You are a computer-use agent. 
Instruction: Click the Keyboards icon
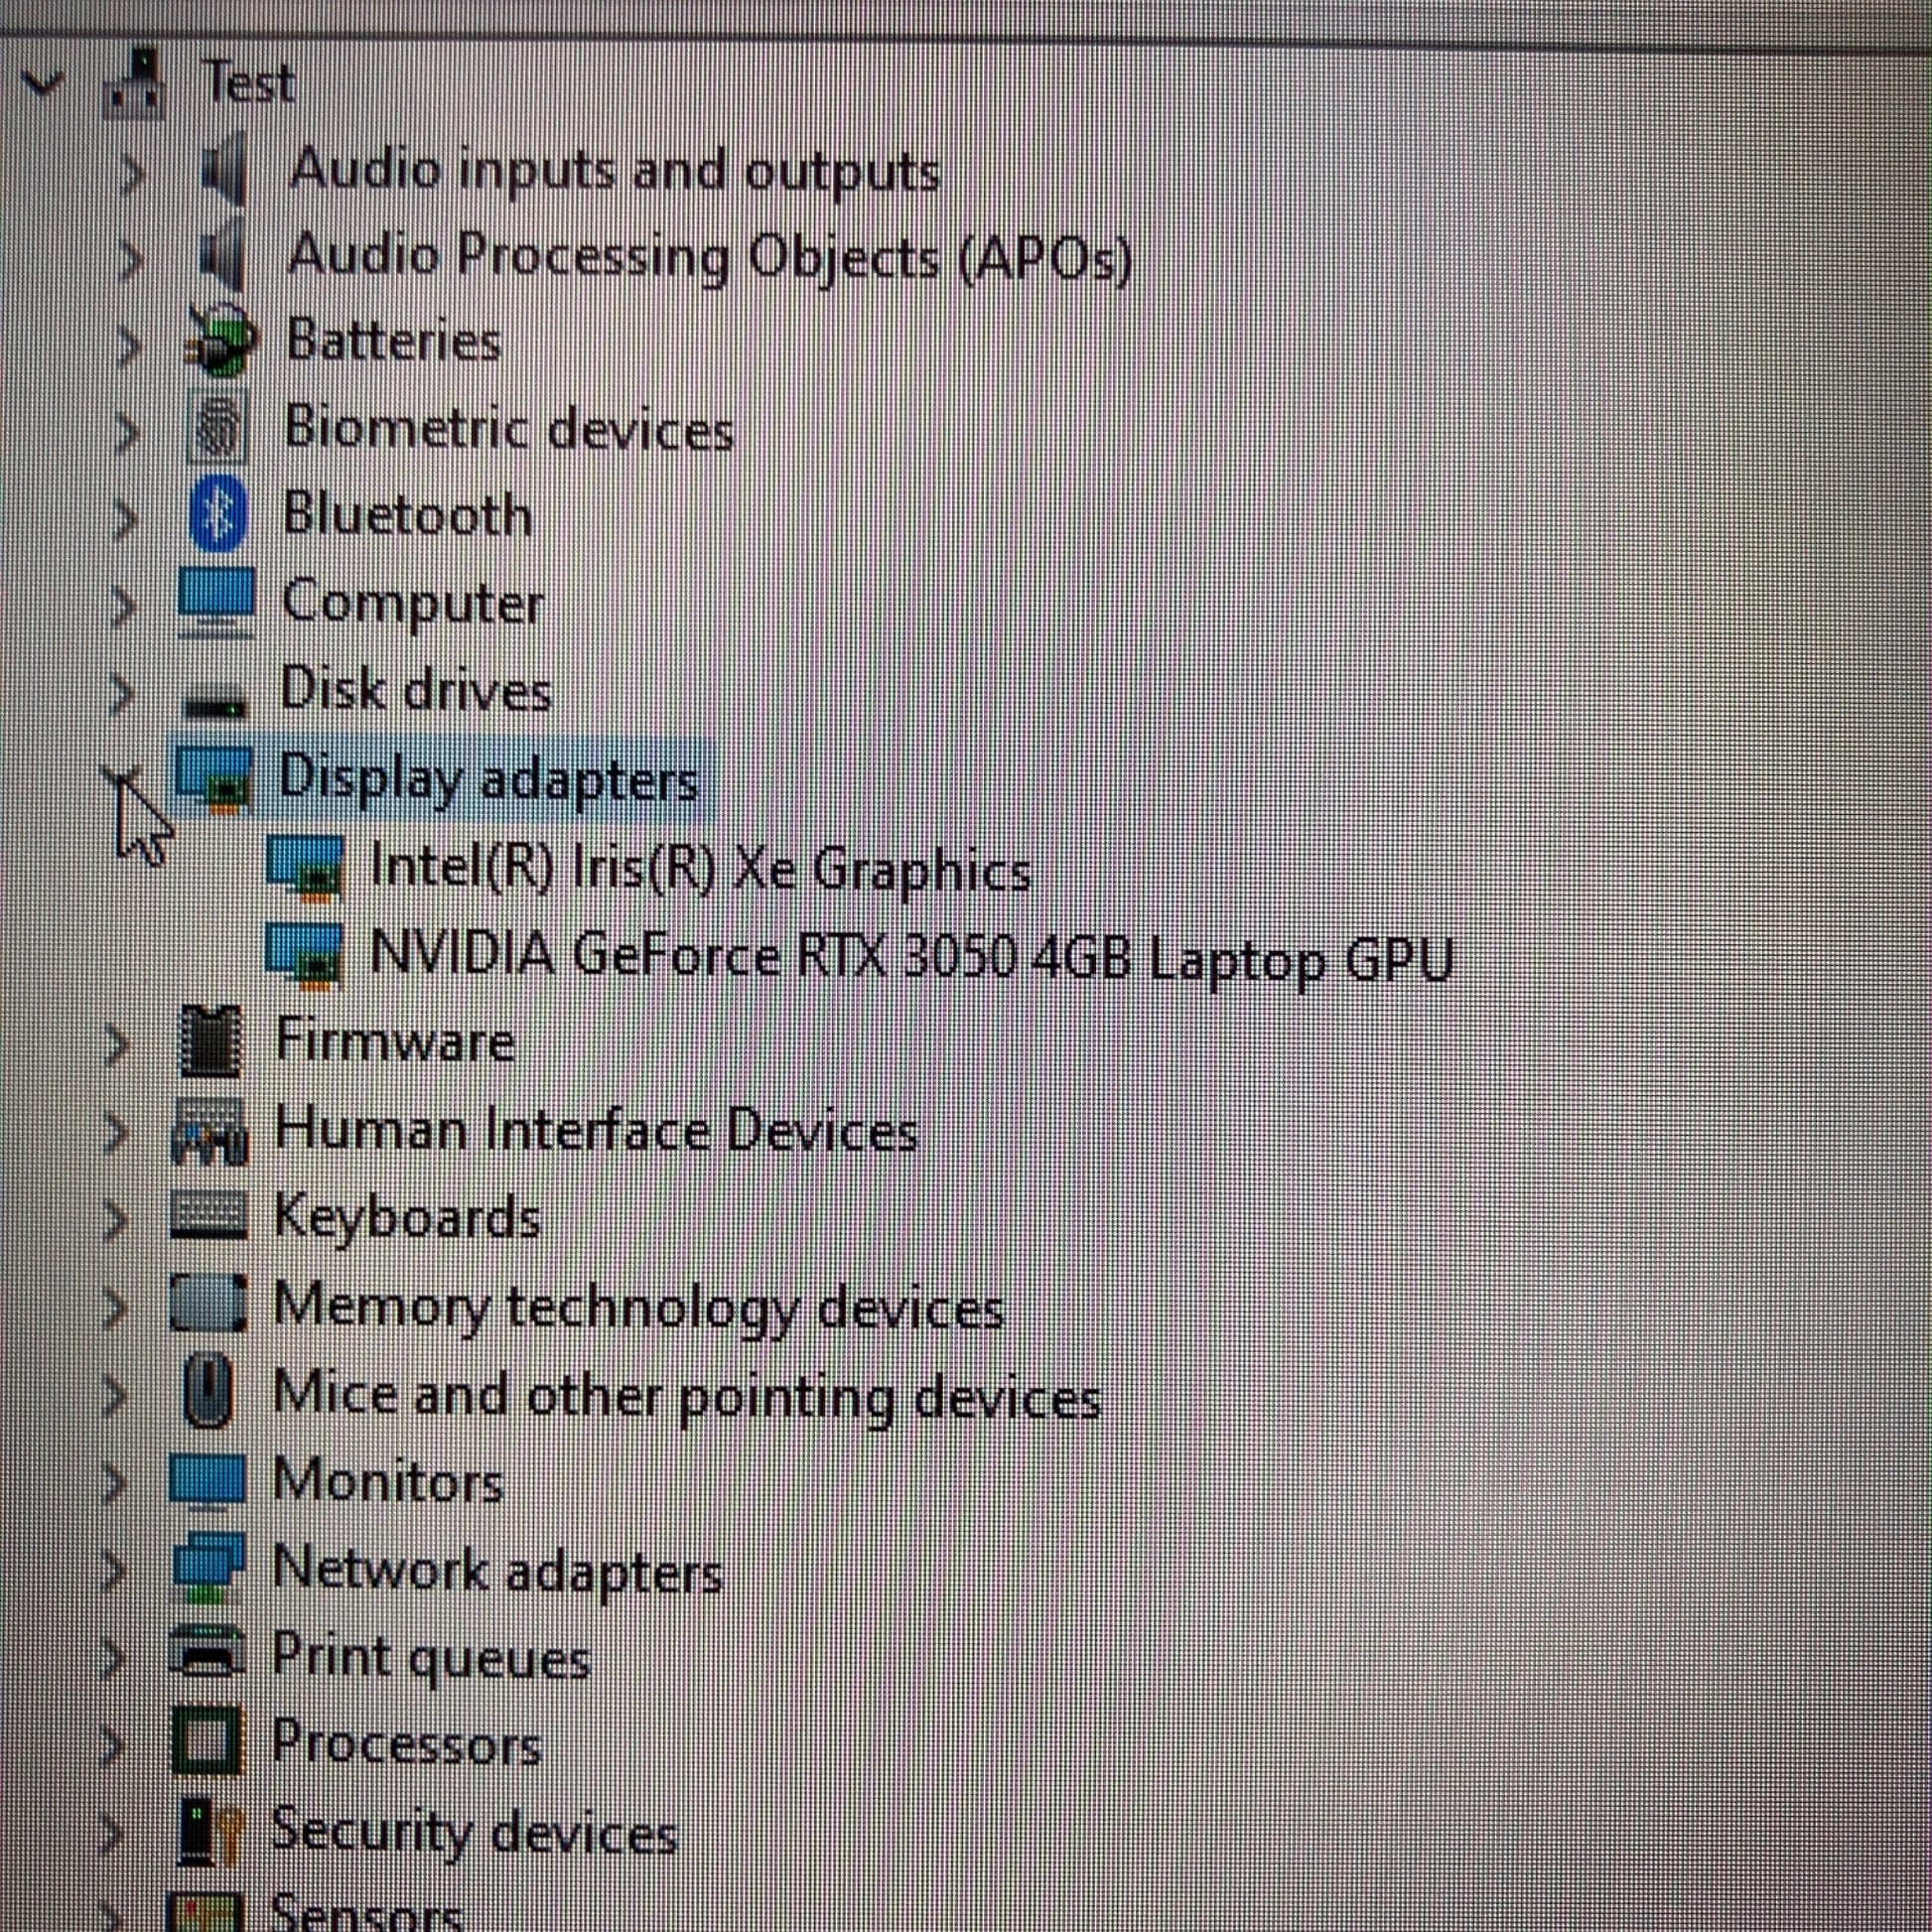(x=209, y=1216)
